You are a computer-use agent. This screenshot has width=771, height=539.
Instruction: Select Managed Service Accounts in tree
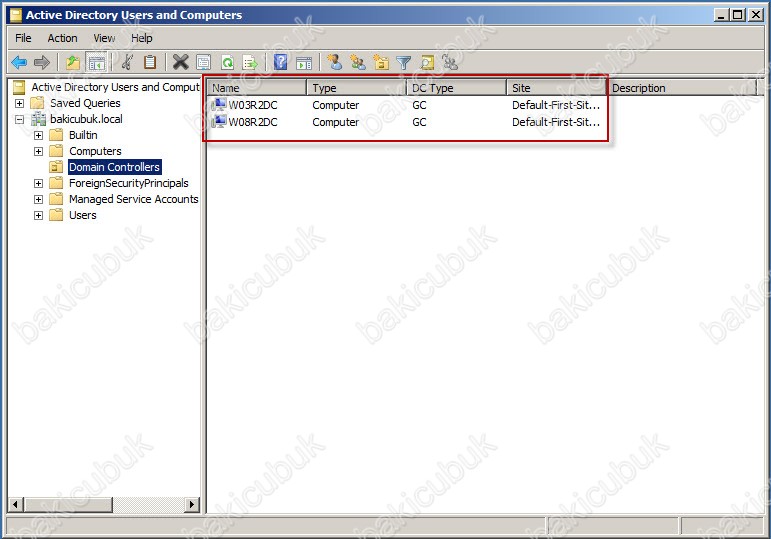(x=133, y=199)
